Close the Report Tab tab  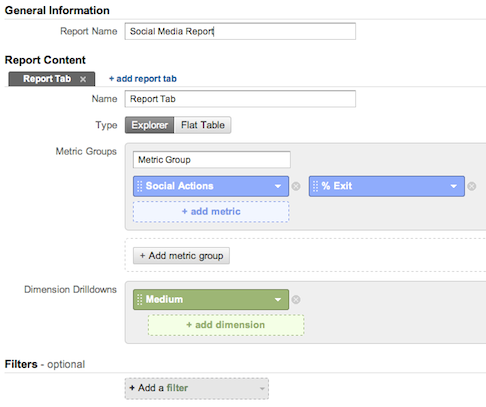point(83,79)
